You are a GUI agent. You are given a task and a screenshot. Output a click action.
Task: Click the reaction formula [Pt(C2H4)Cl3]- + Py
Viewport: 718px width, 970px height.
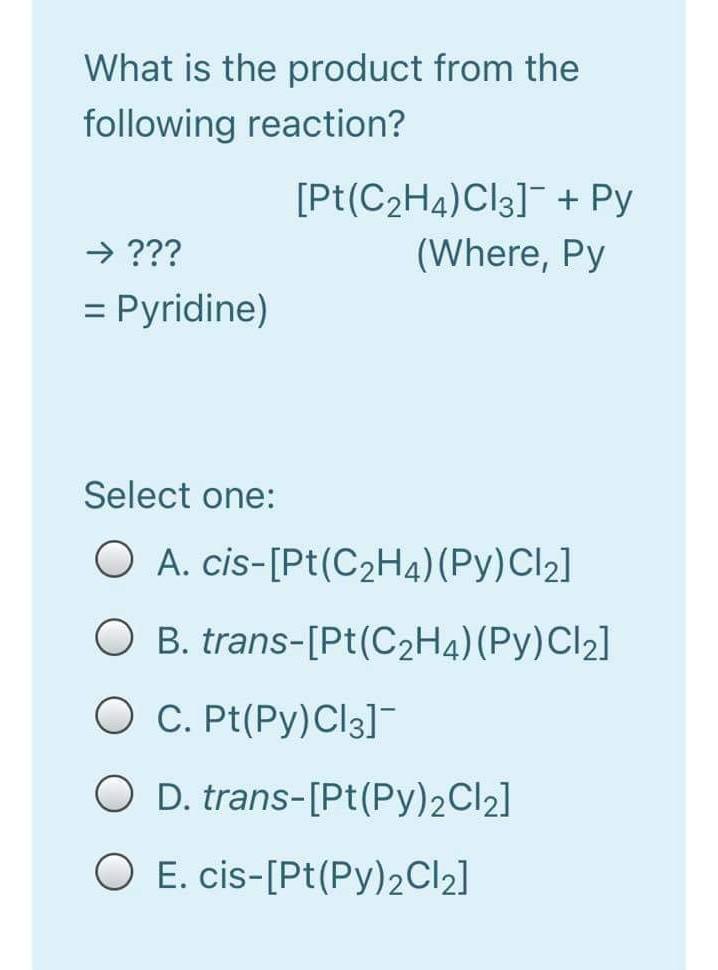click(x=462, y=198)
